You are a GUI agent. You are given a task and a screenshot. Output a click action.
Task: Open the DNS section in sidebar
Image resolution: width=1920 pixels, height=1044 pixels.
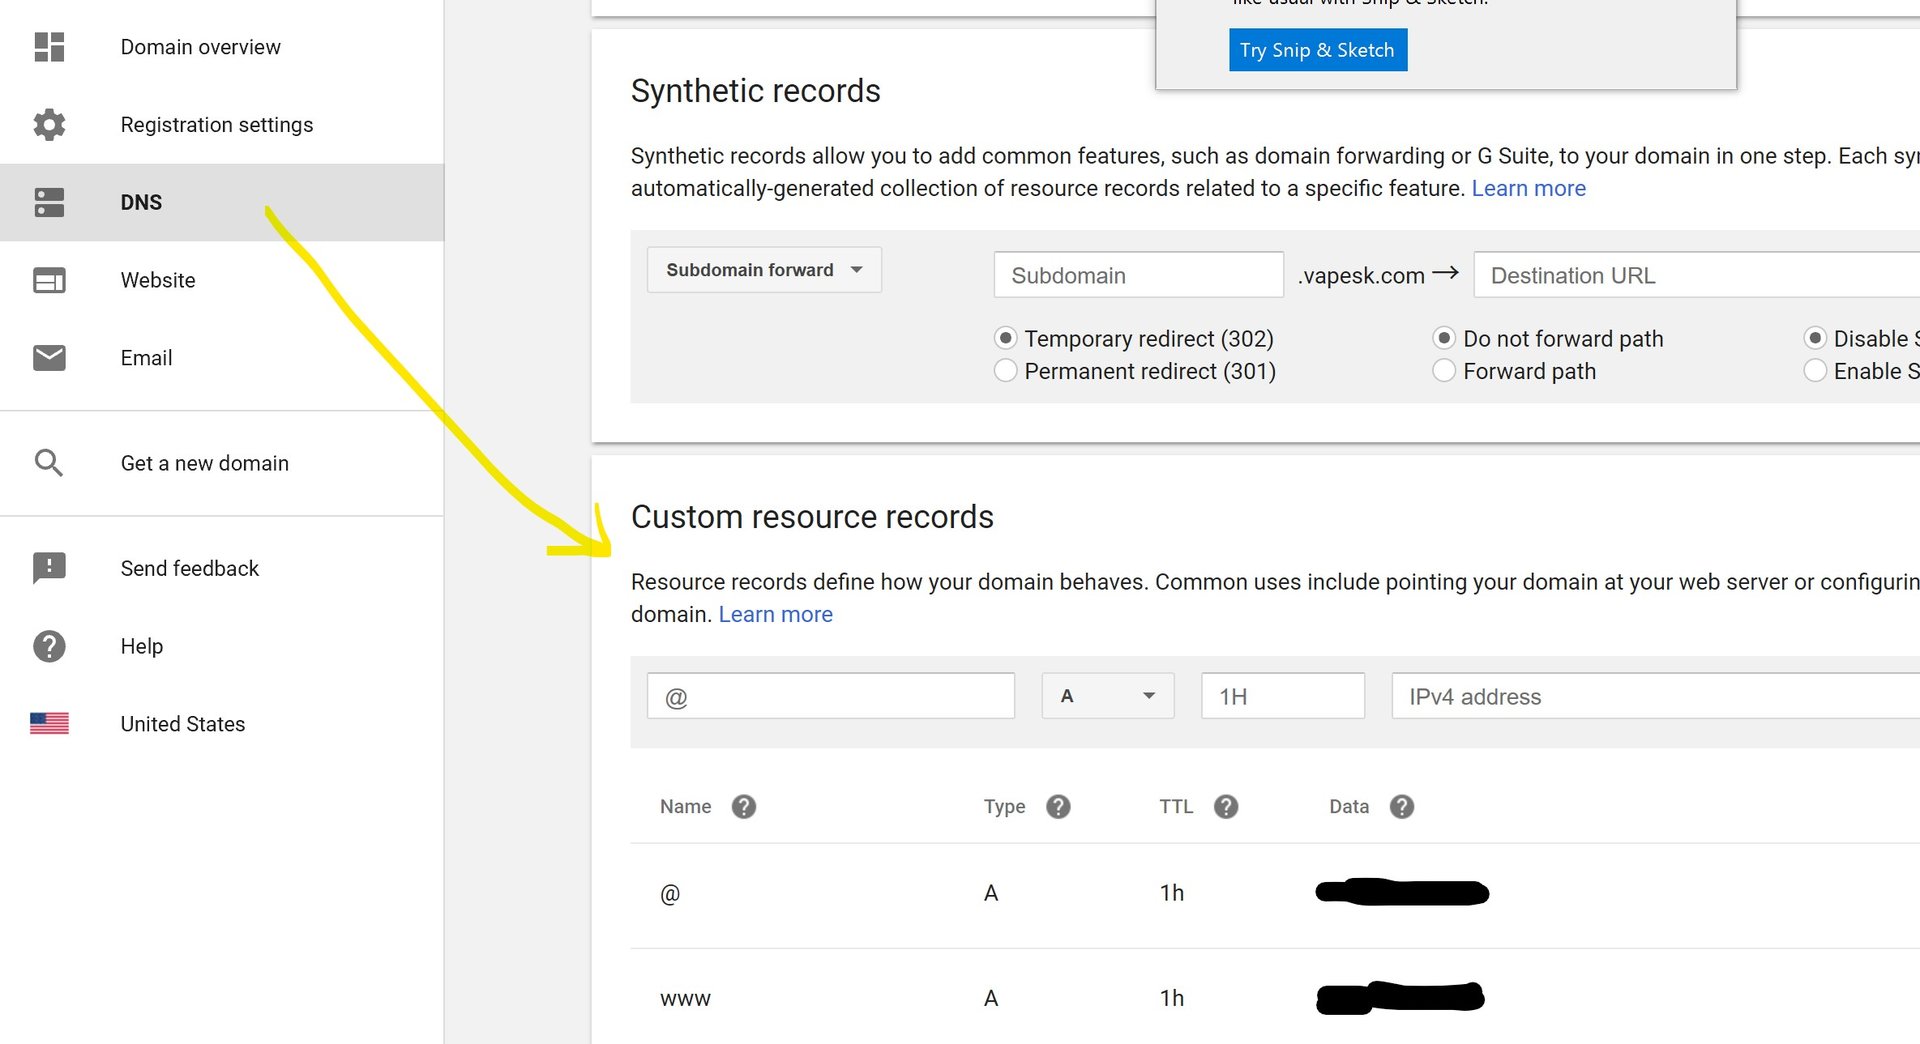pyautogui.click(x=141, y=203)
